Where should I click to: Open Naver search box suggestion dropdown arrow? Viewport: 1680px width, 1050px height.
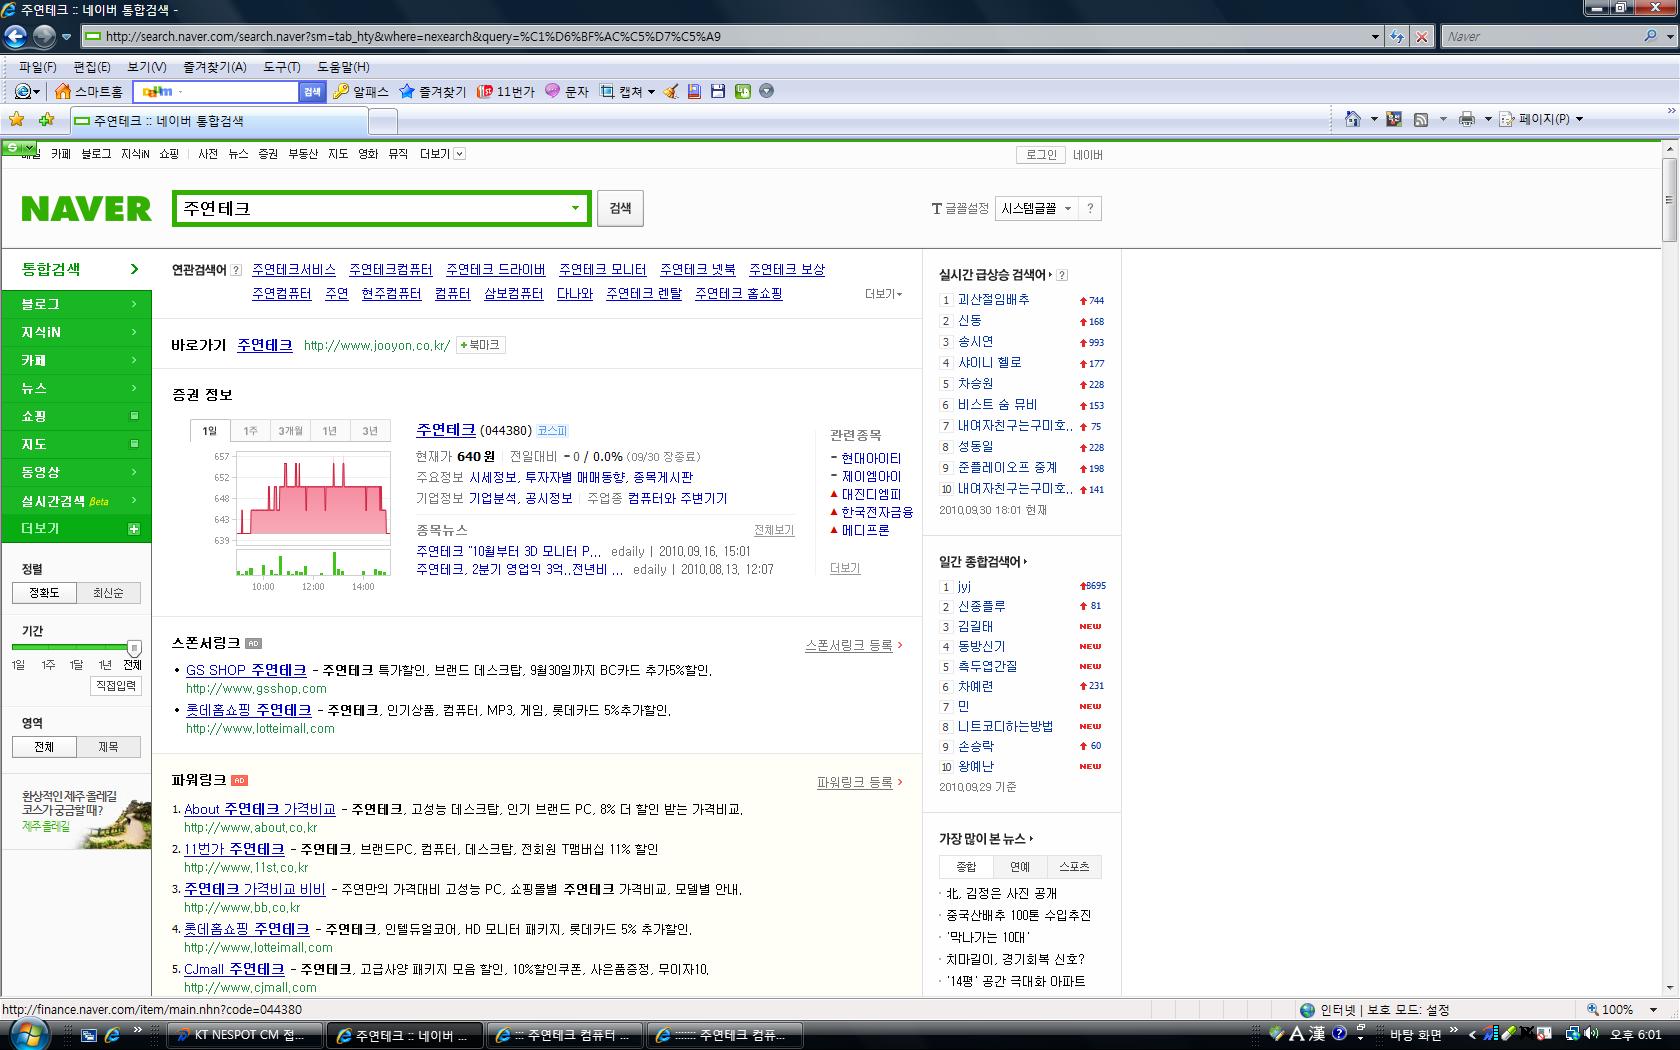pos(575,208)
